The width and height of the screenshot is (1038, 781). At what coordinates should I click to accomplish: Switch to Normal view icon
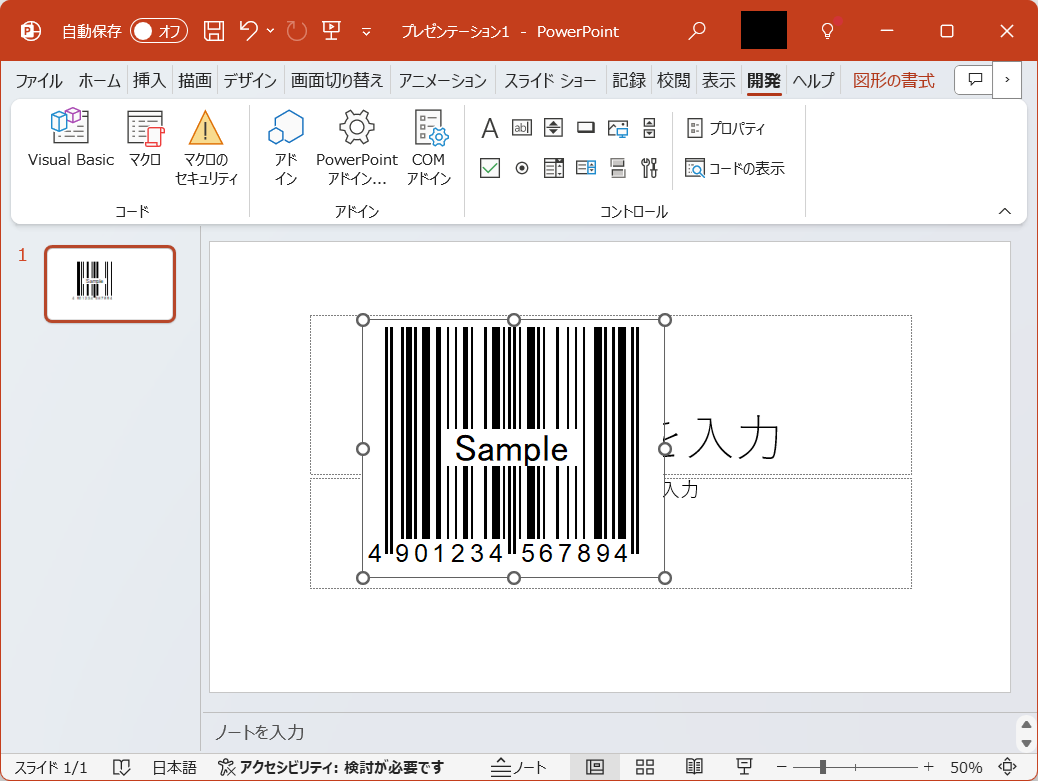point(594,767)
